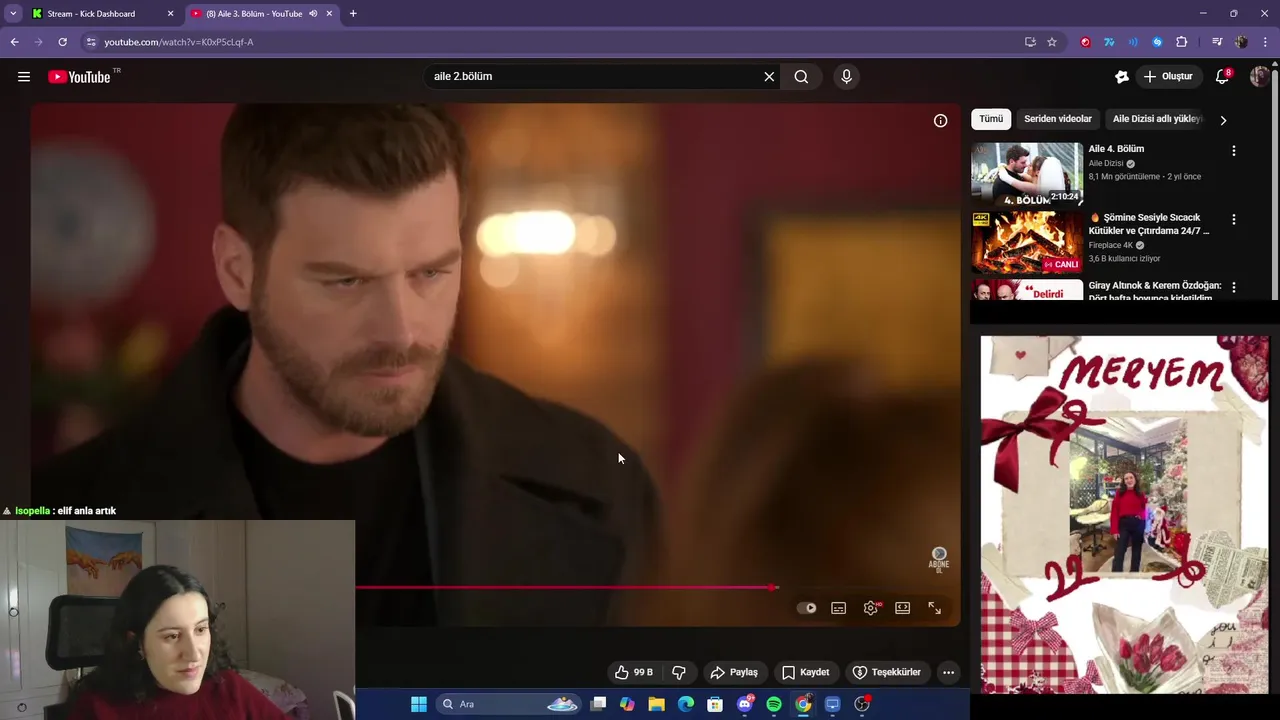
Task: Enter fullscreen in the video player
Action: click(x=935, y=608)
